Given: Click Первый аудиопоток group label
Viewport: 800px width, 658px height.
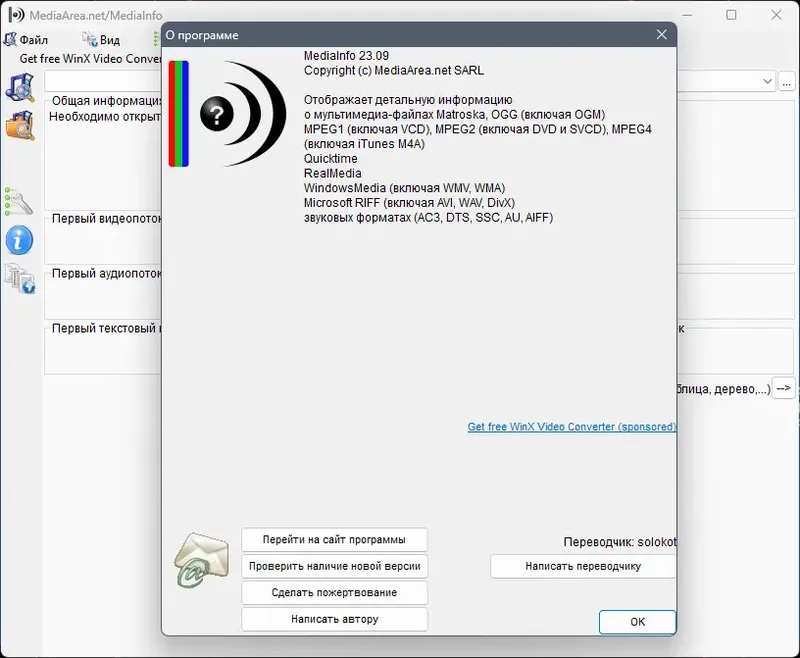Looking at the screenshot, I should pyautogui.click(x=107, y=273).
